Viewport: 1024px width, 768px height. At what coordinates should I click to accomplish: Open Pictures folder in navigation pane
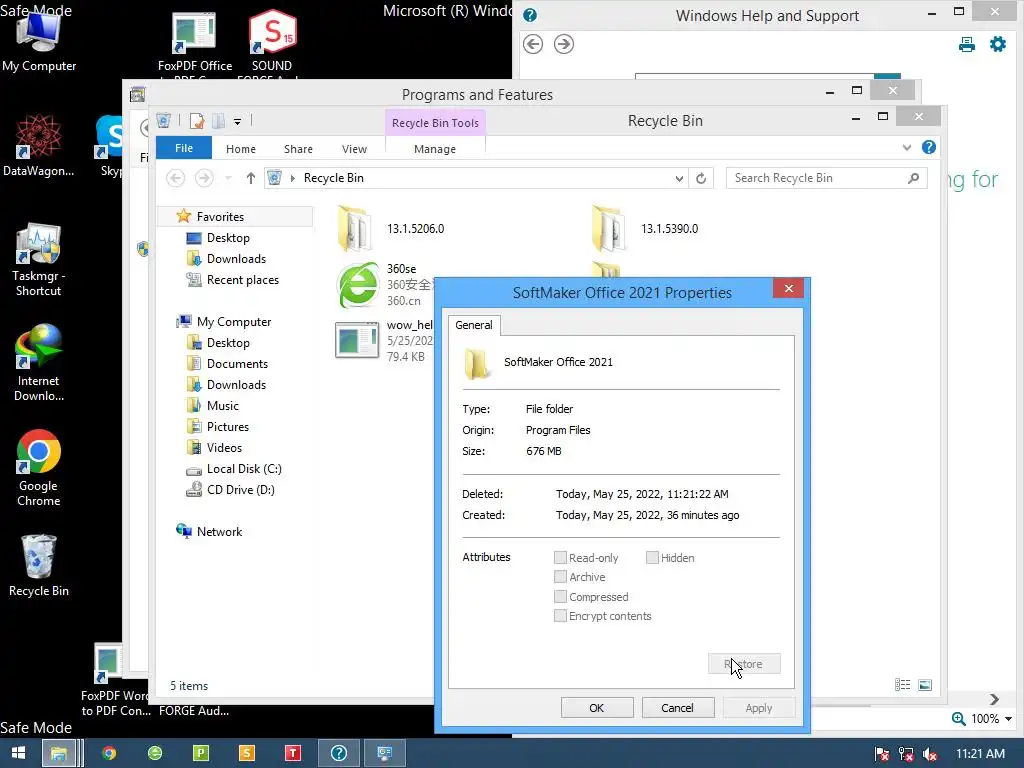pyautogui.click(x=227, y=426)
